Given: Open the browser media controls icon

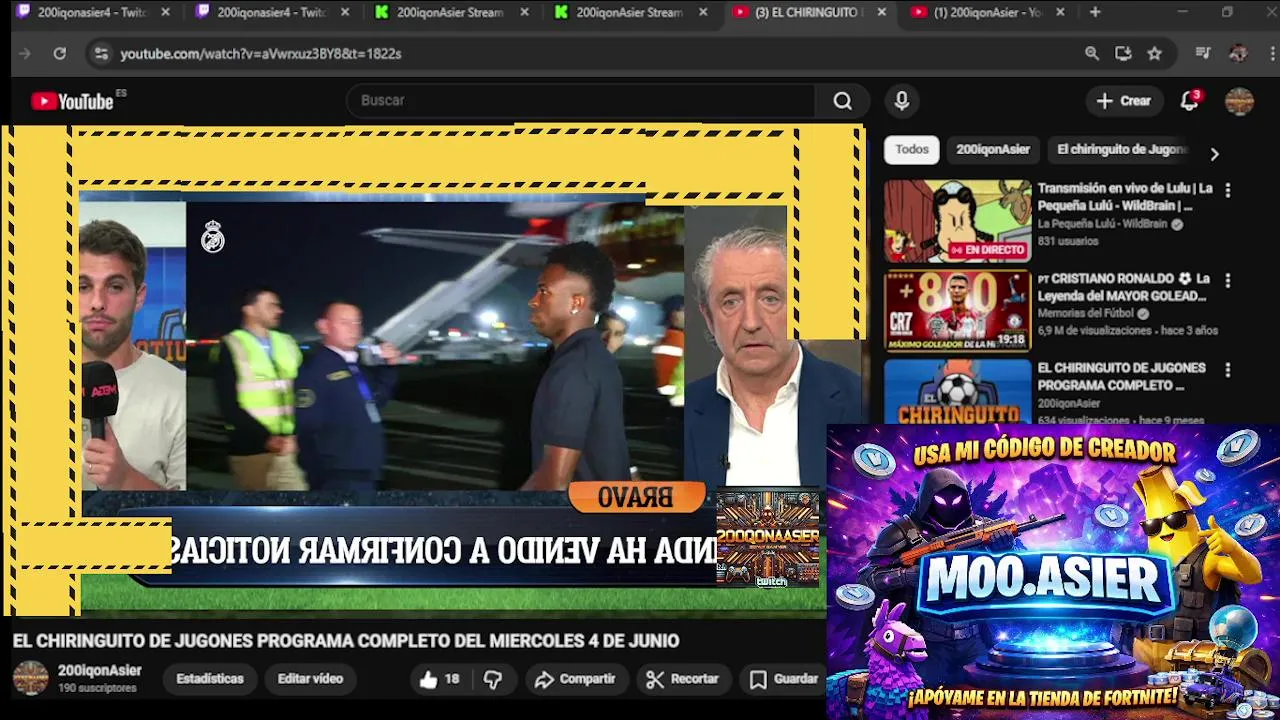Looking at the screenshot, I should (1203, 53).
